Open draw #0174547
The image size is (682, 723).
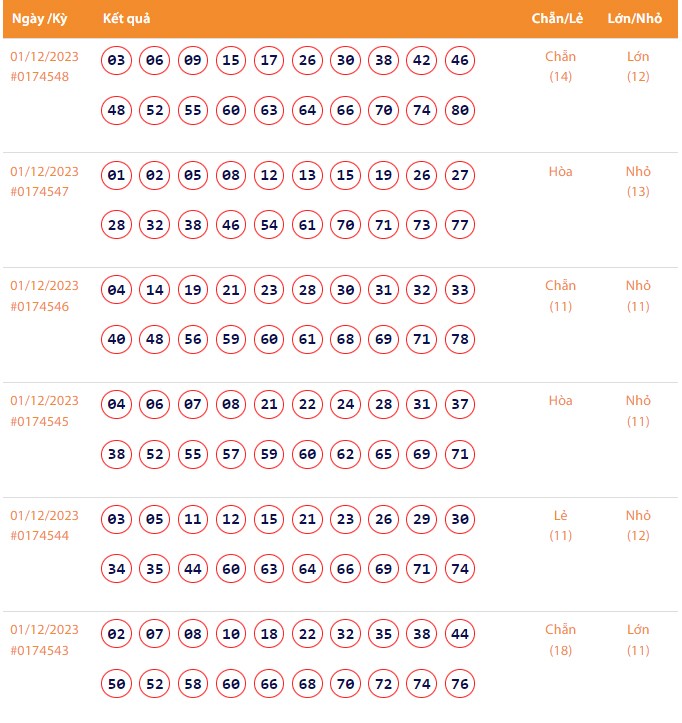[40, 192]
